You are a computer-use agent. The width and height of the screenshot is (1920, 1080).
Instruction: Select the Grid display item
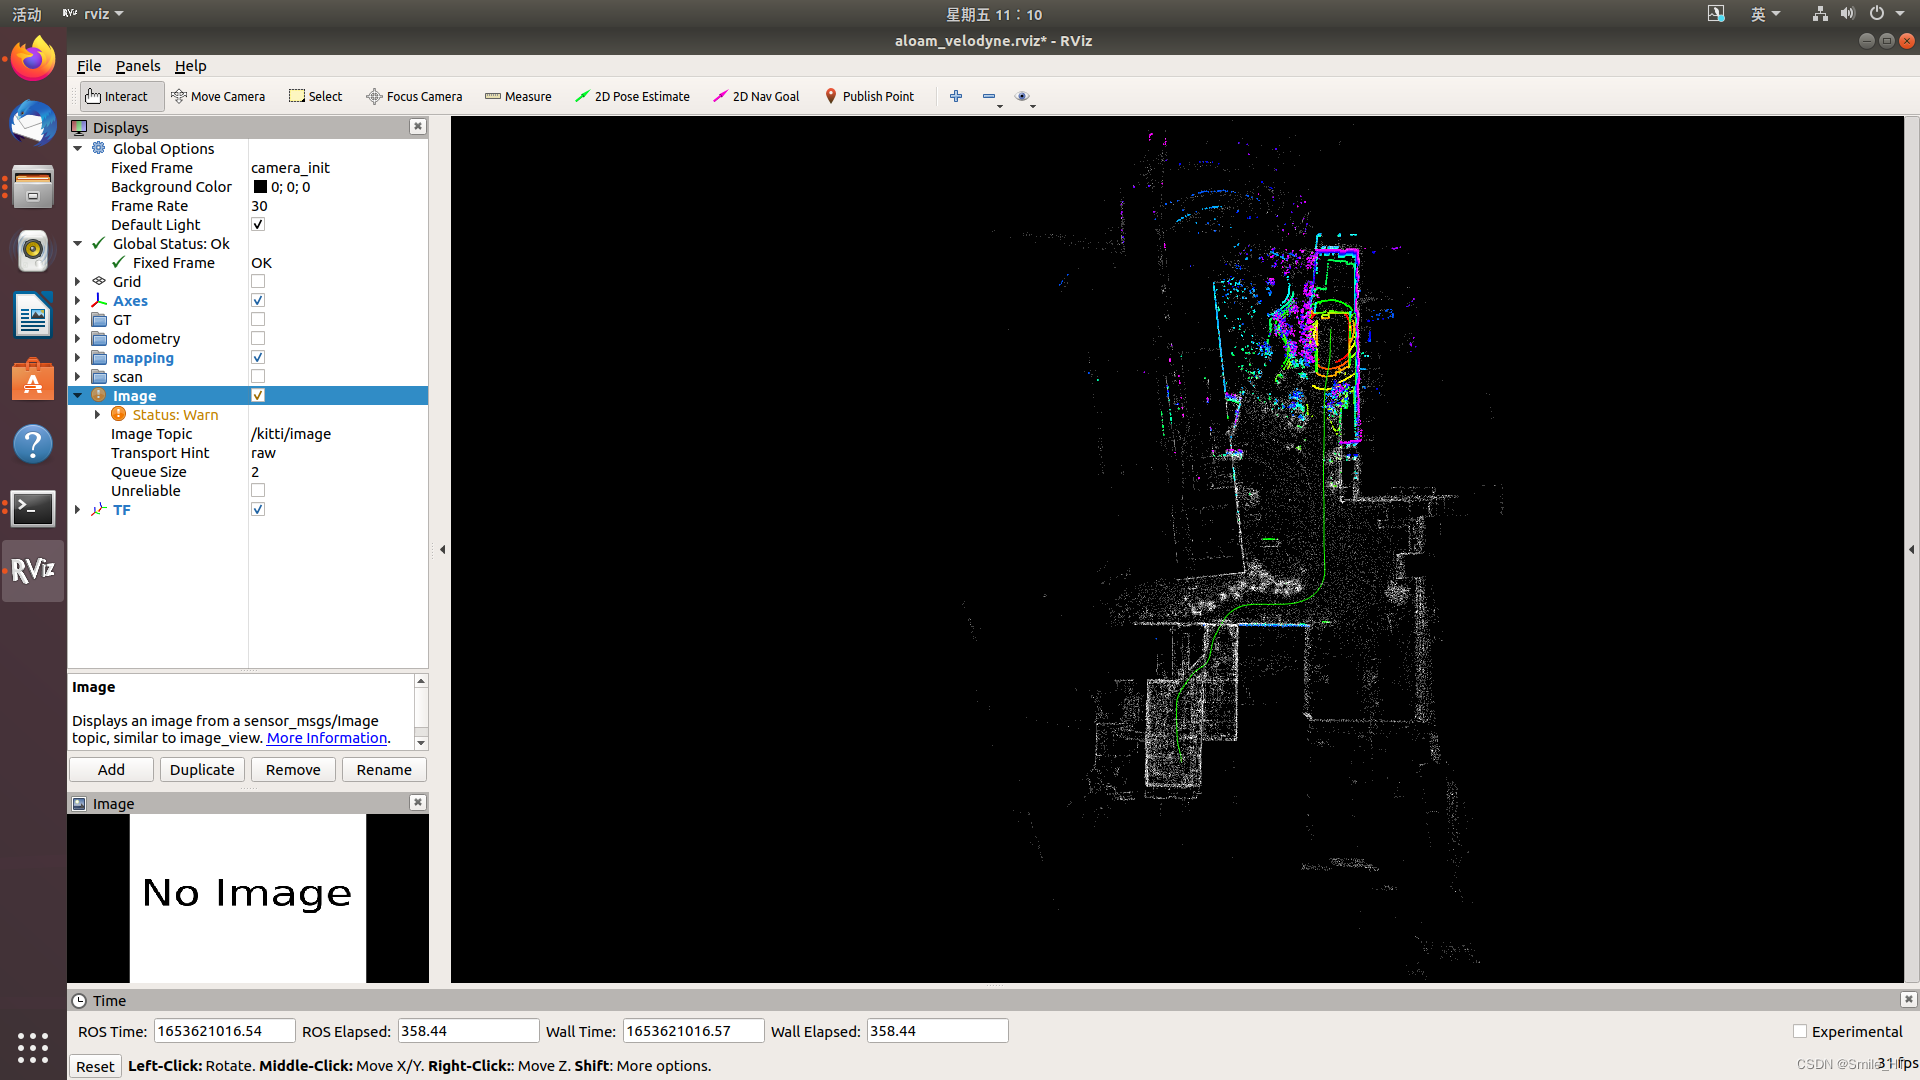127,282
